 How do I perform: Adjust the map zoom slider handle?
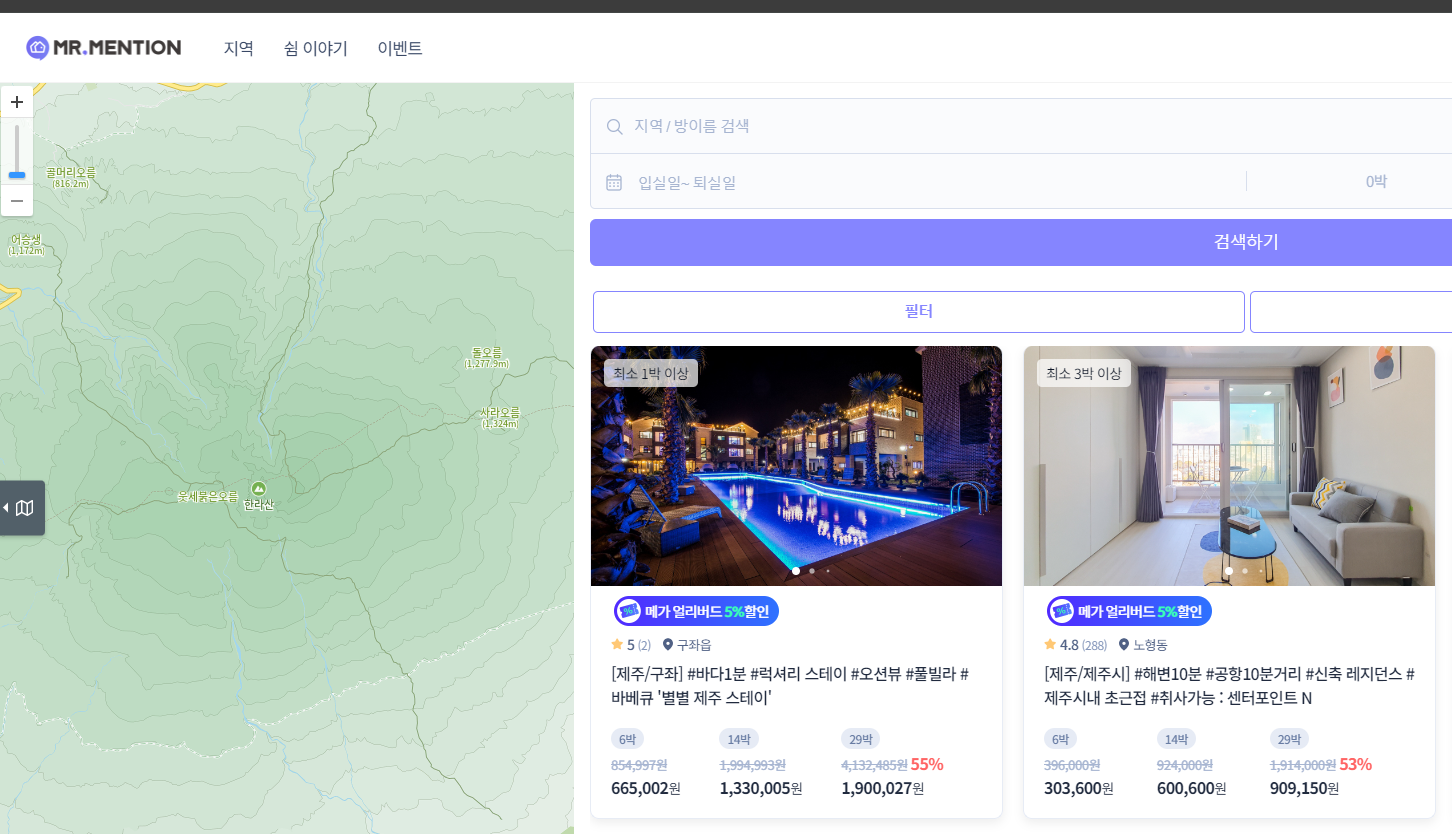(16, 175)
